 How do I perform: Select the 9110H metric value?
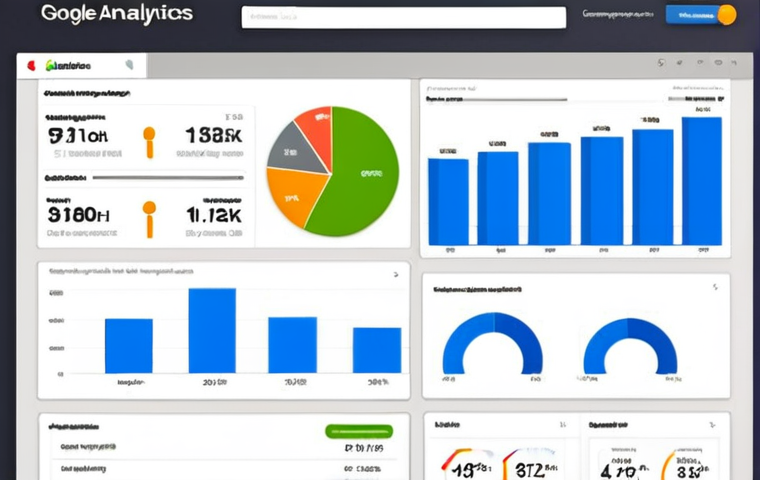[78, 136]
